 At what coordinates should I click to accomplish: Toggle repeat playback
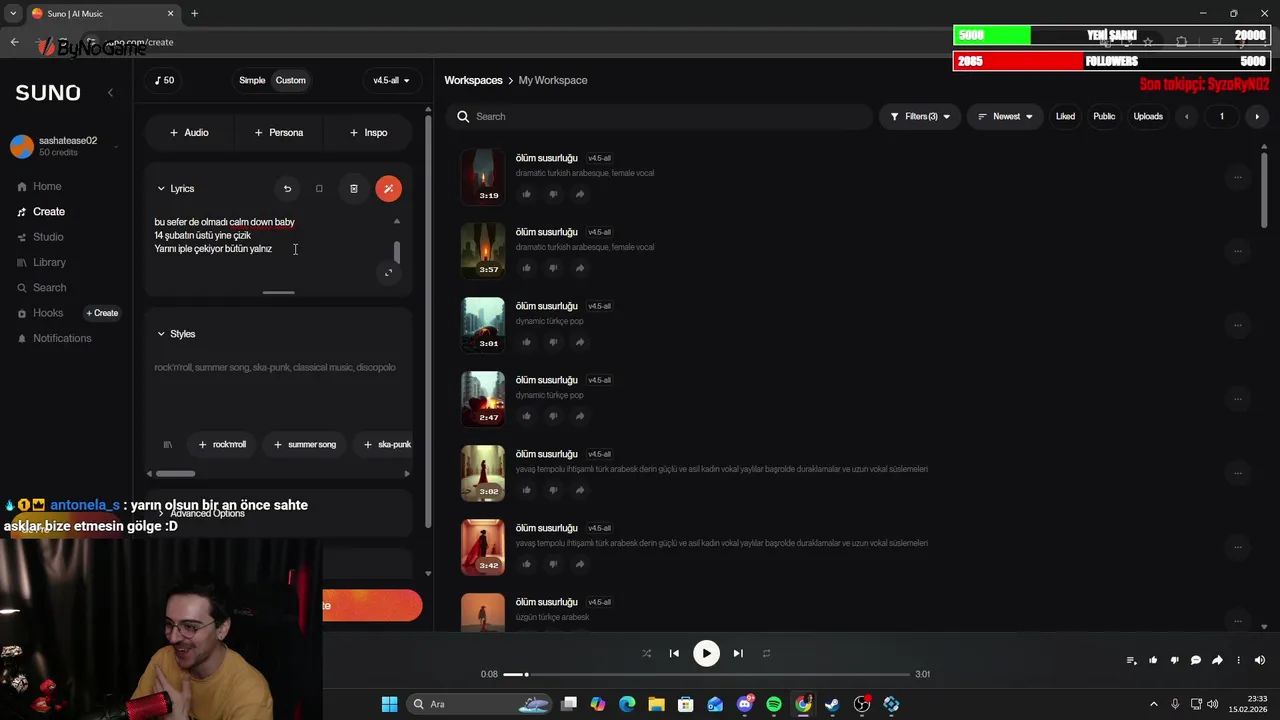[x=766, y=653]
